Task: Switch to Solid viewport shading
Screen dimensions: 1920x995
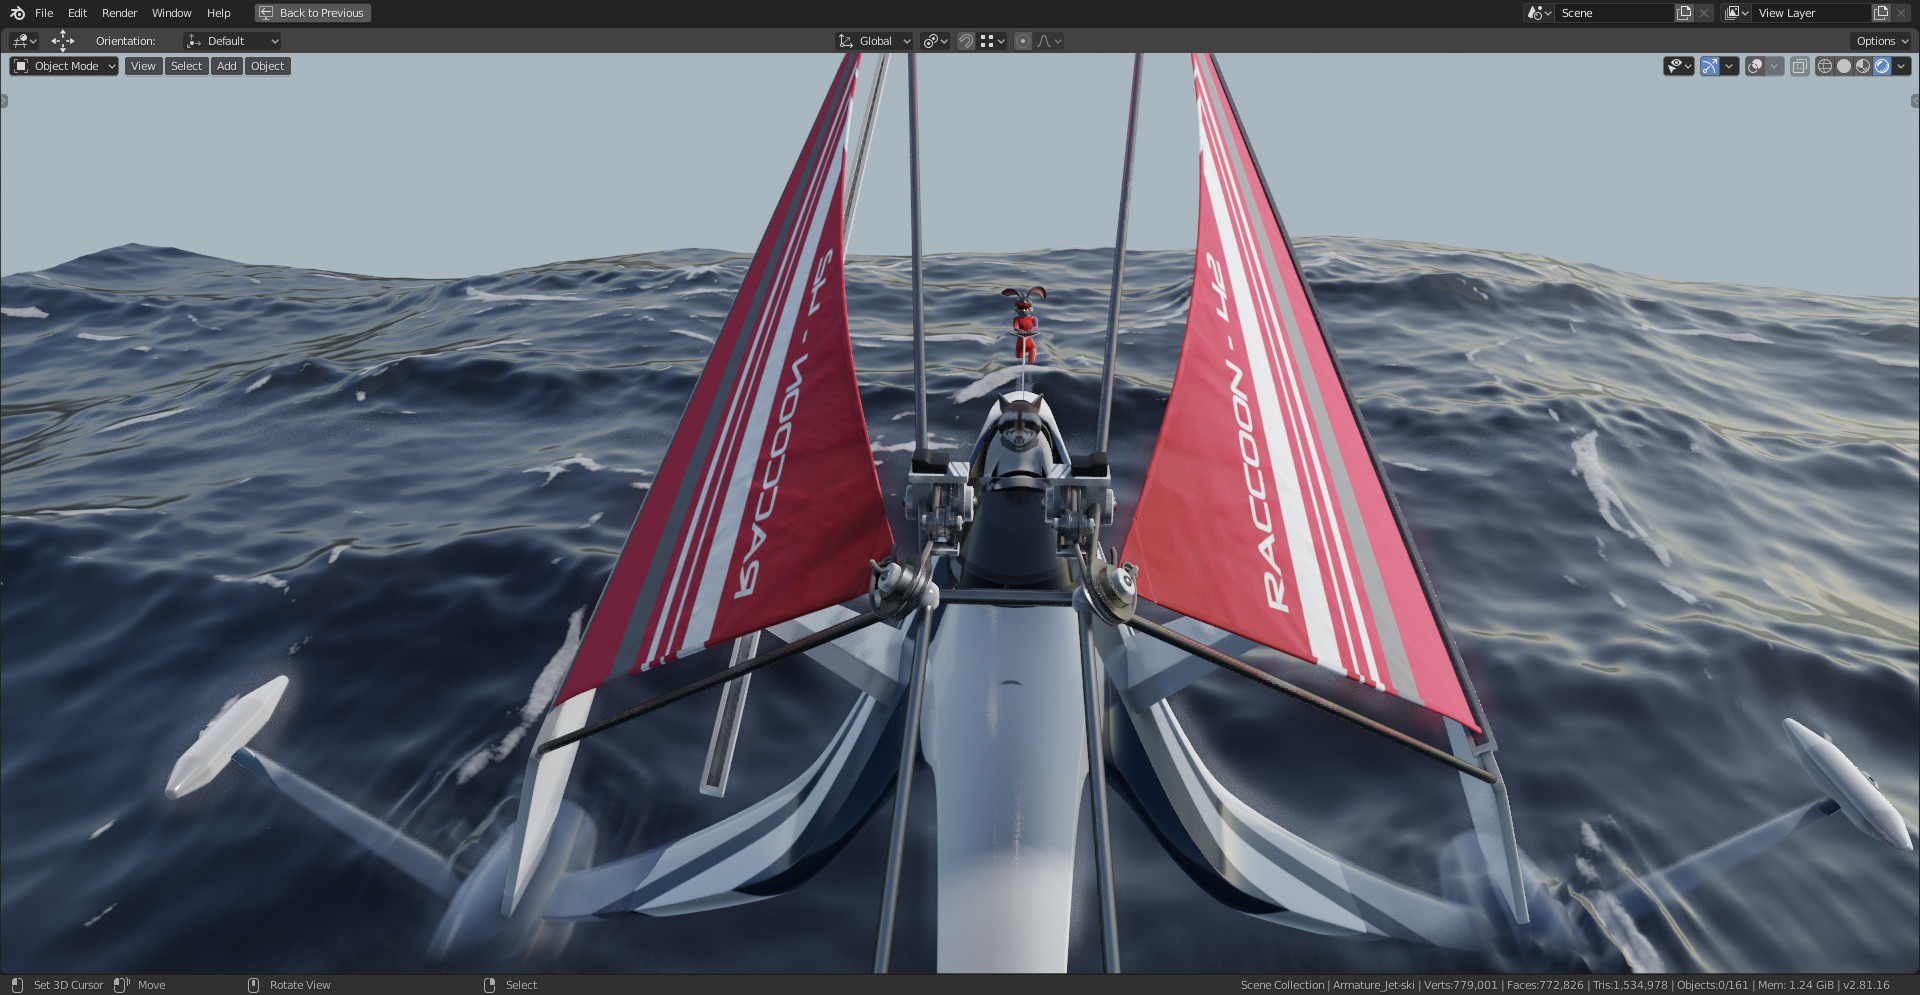Action: coord(1843,66)
